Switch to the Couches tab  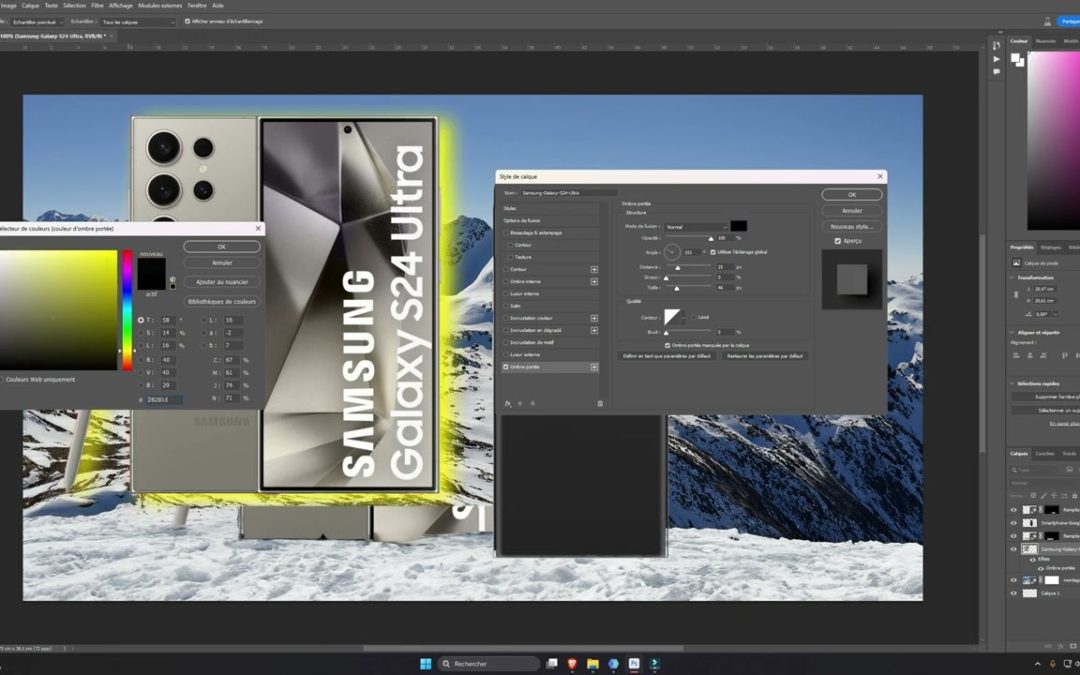coord(1045,454)
